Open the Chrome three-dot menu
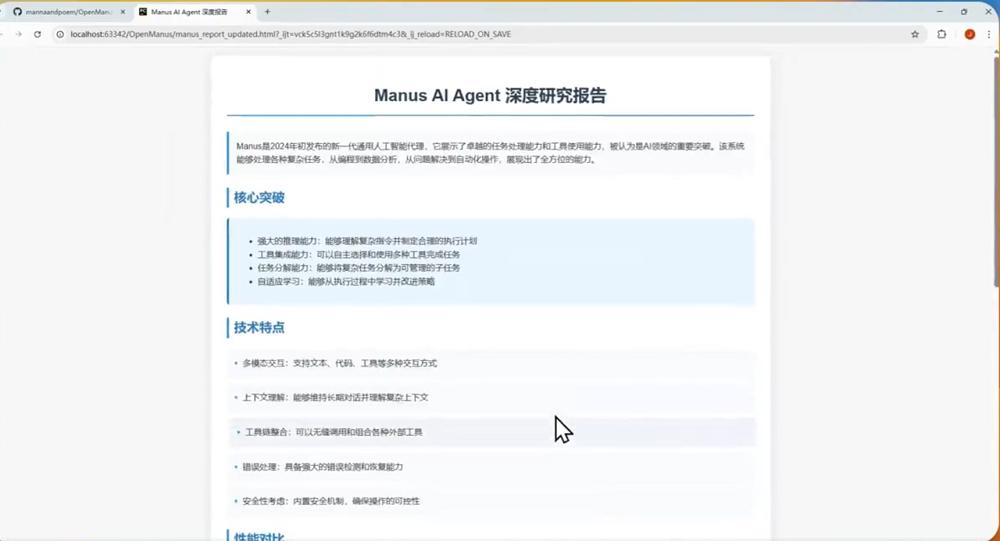This screenshot has width=1000, height=541. (989, 34)
